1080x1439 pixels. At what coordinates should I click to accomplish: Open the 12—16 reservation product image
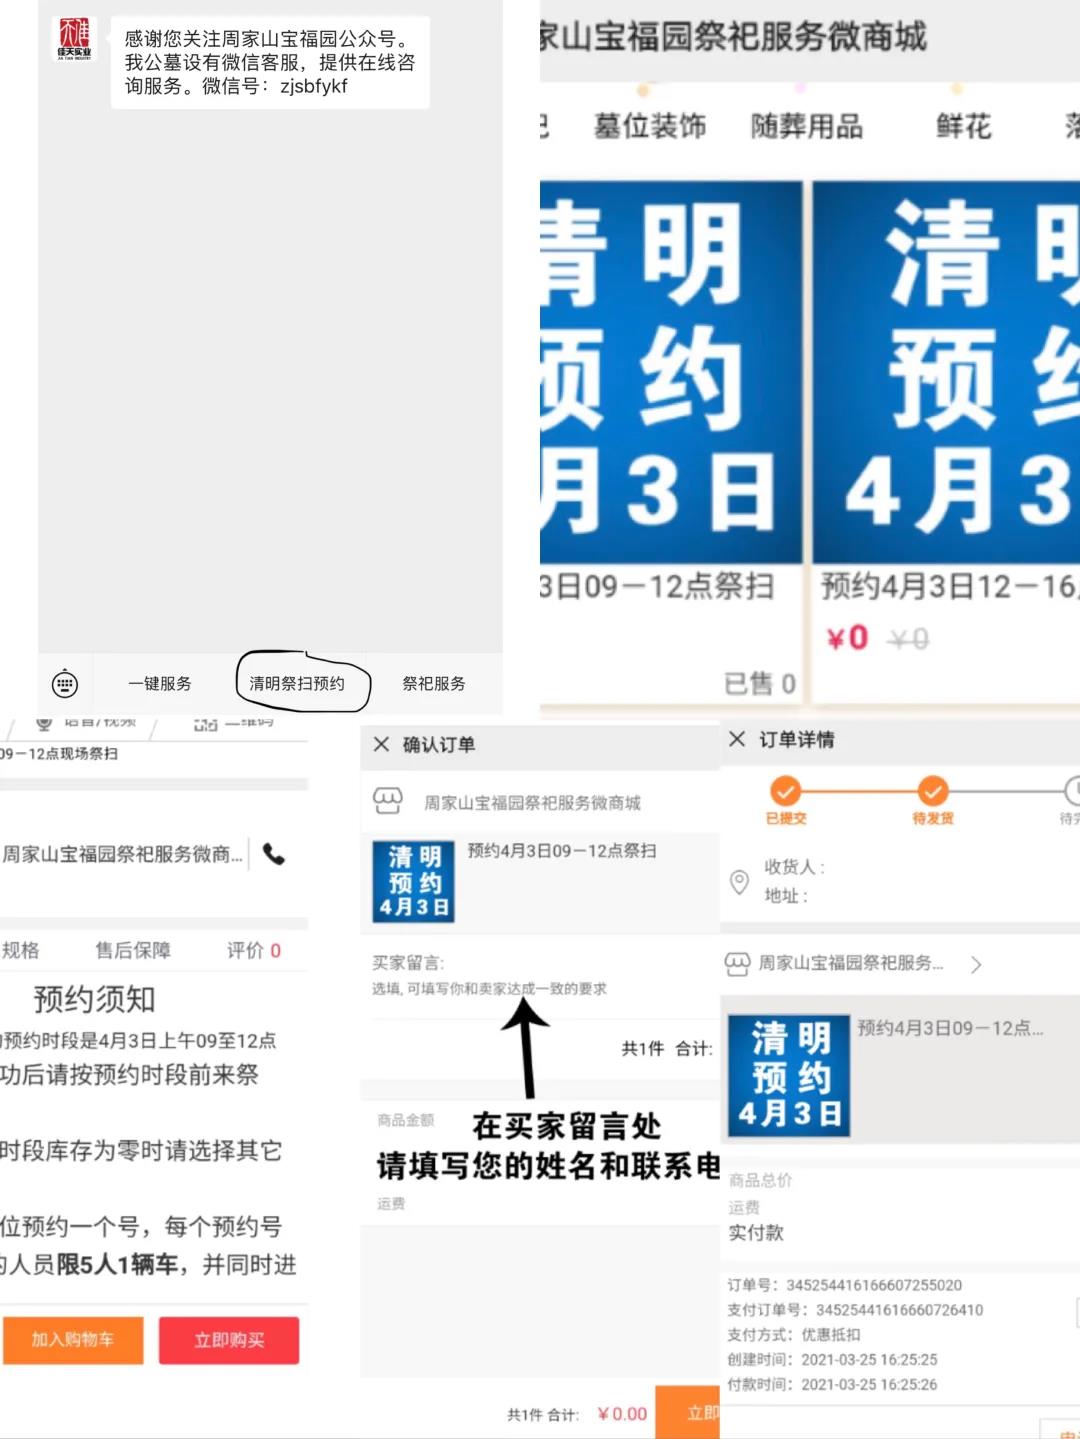click(946, 371)
